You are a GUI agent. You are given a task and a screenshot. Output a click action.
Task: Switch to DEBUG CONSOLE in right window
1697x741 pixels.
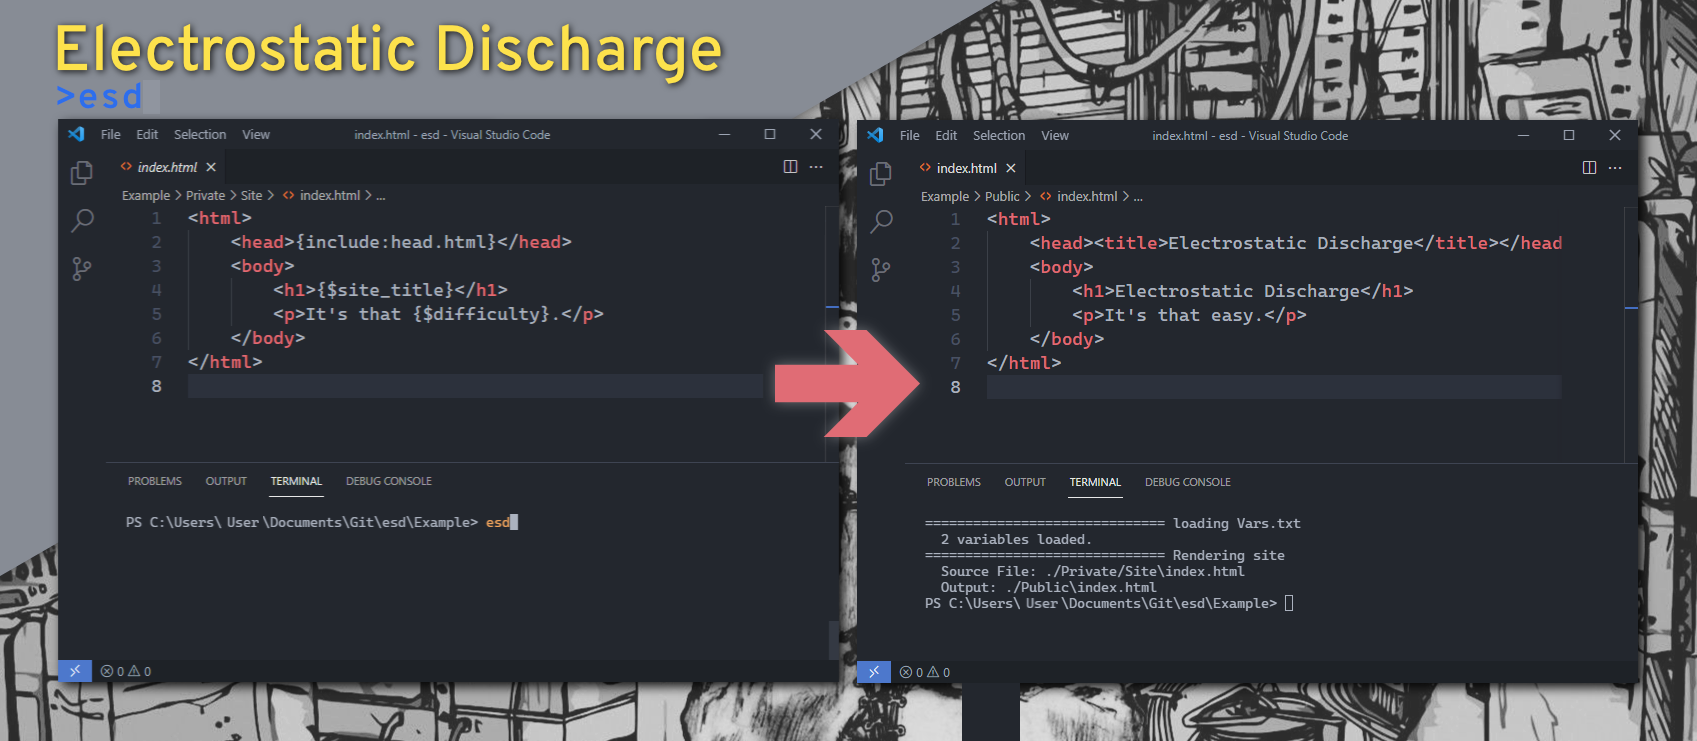pos(1188,482)
